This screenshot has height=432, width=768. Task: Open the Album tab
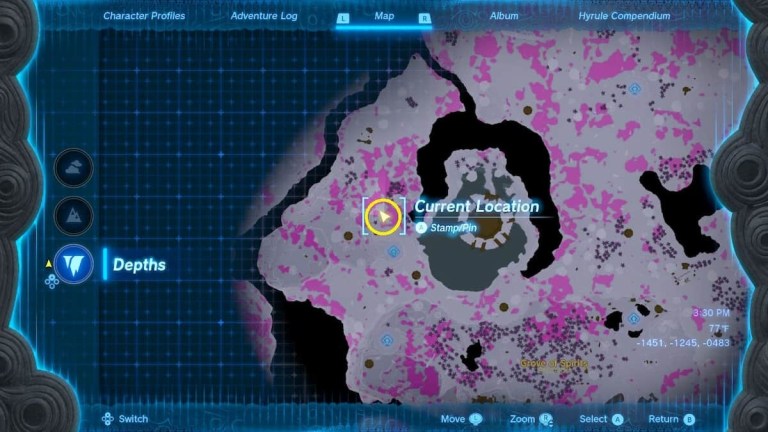coord(504,16)
